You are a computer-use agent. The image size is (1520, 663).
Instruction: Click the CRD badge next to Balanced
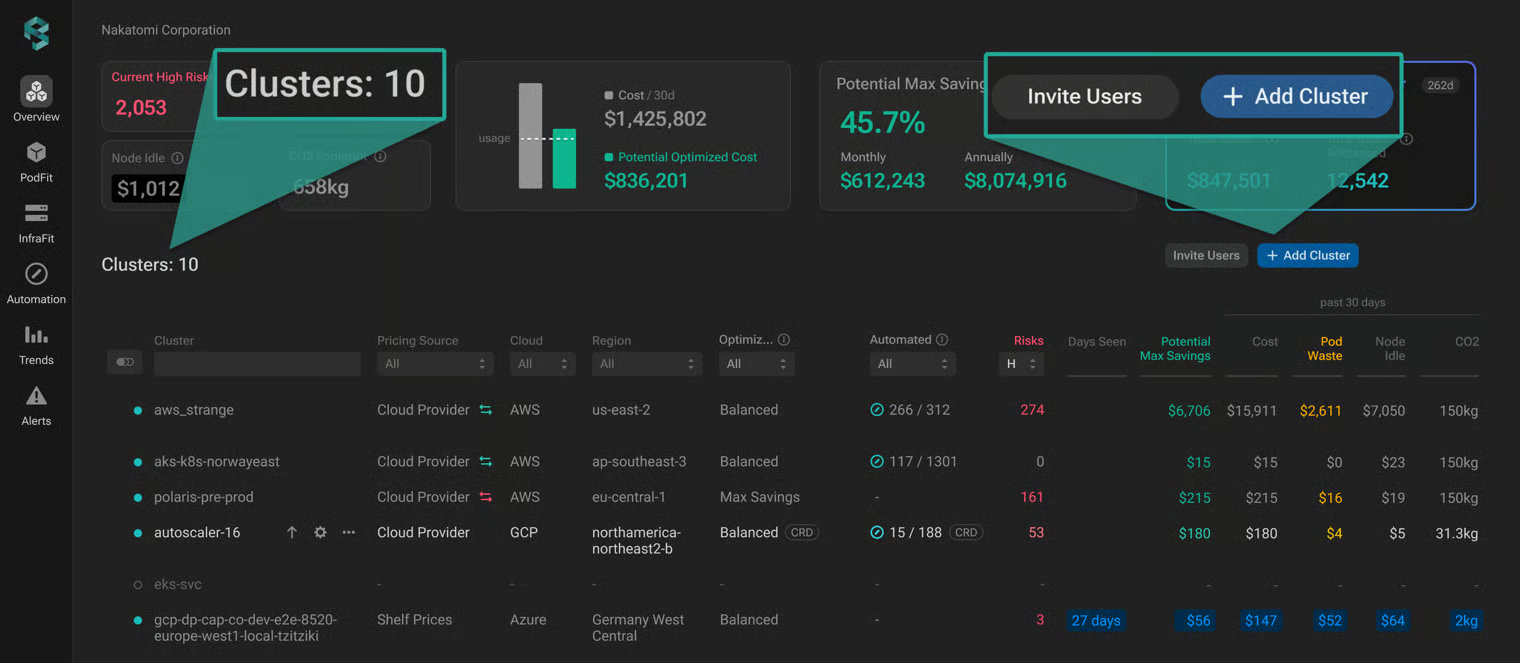(802, 533)
